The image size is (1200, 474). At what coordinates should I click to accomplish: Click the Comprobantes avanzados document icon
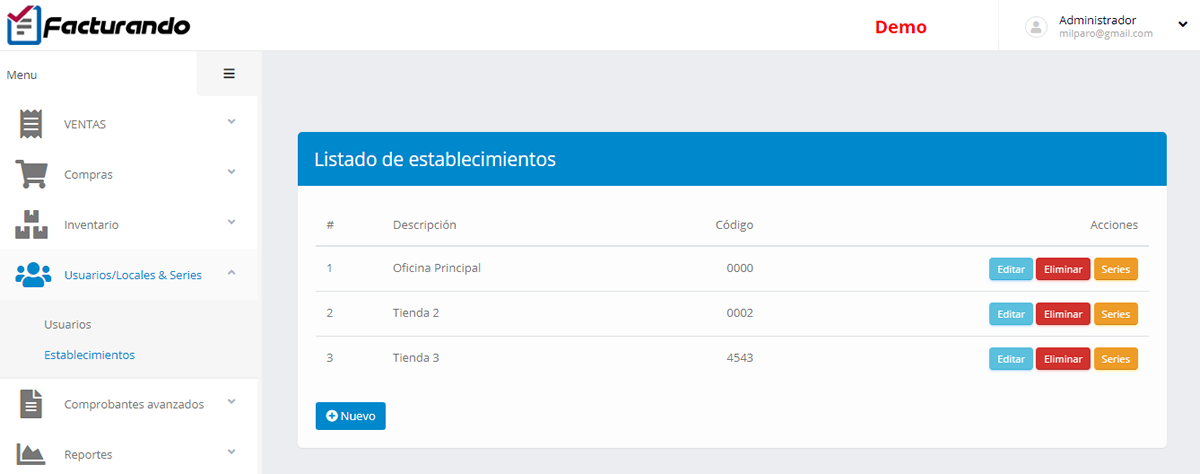31,404
